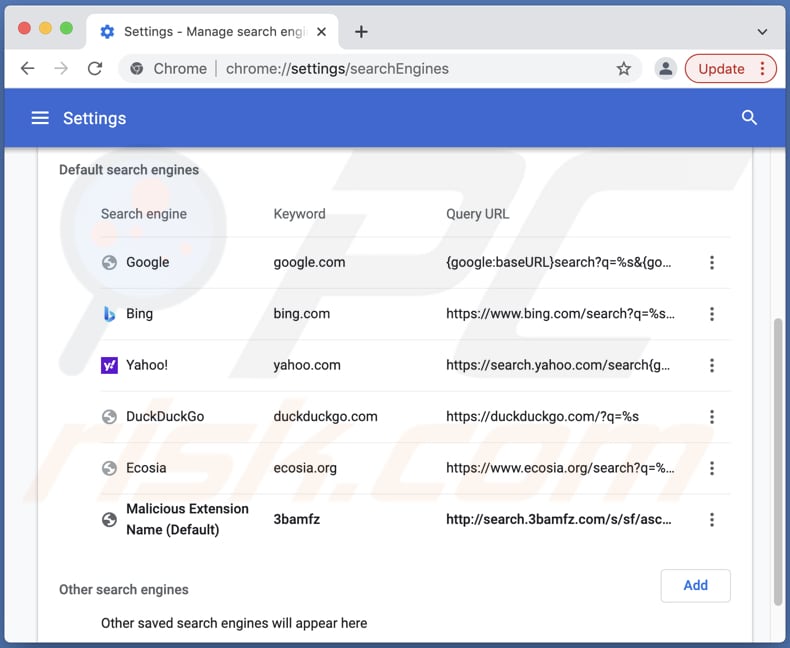Click the Yahoo! logo icon

(109, 365)
